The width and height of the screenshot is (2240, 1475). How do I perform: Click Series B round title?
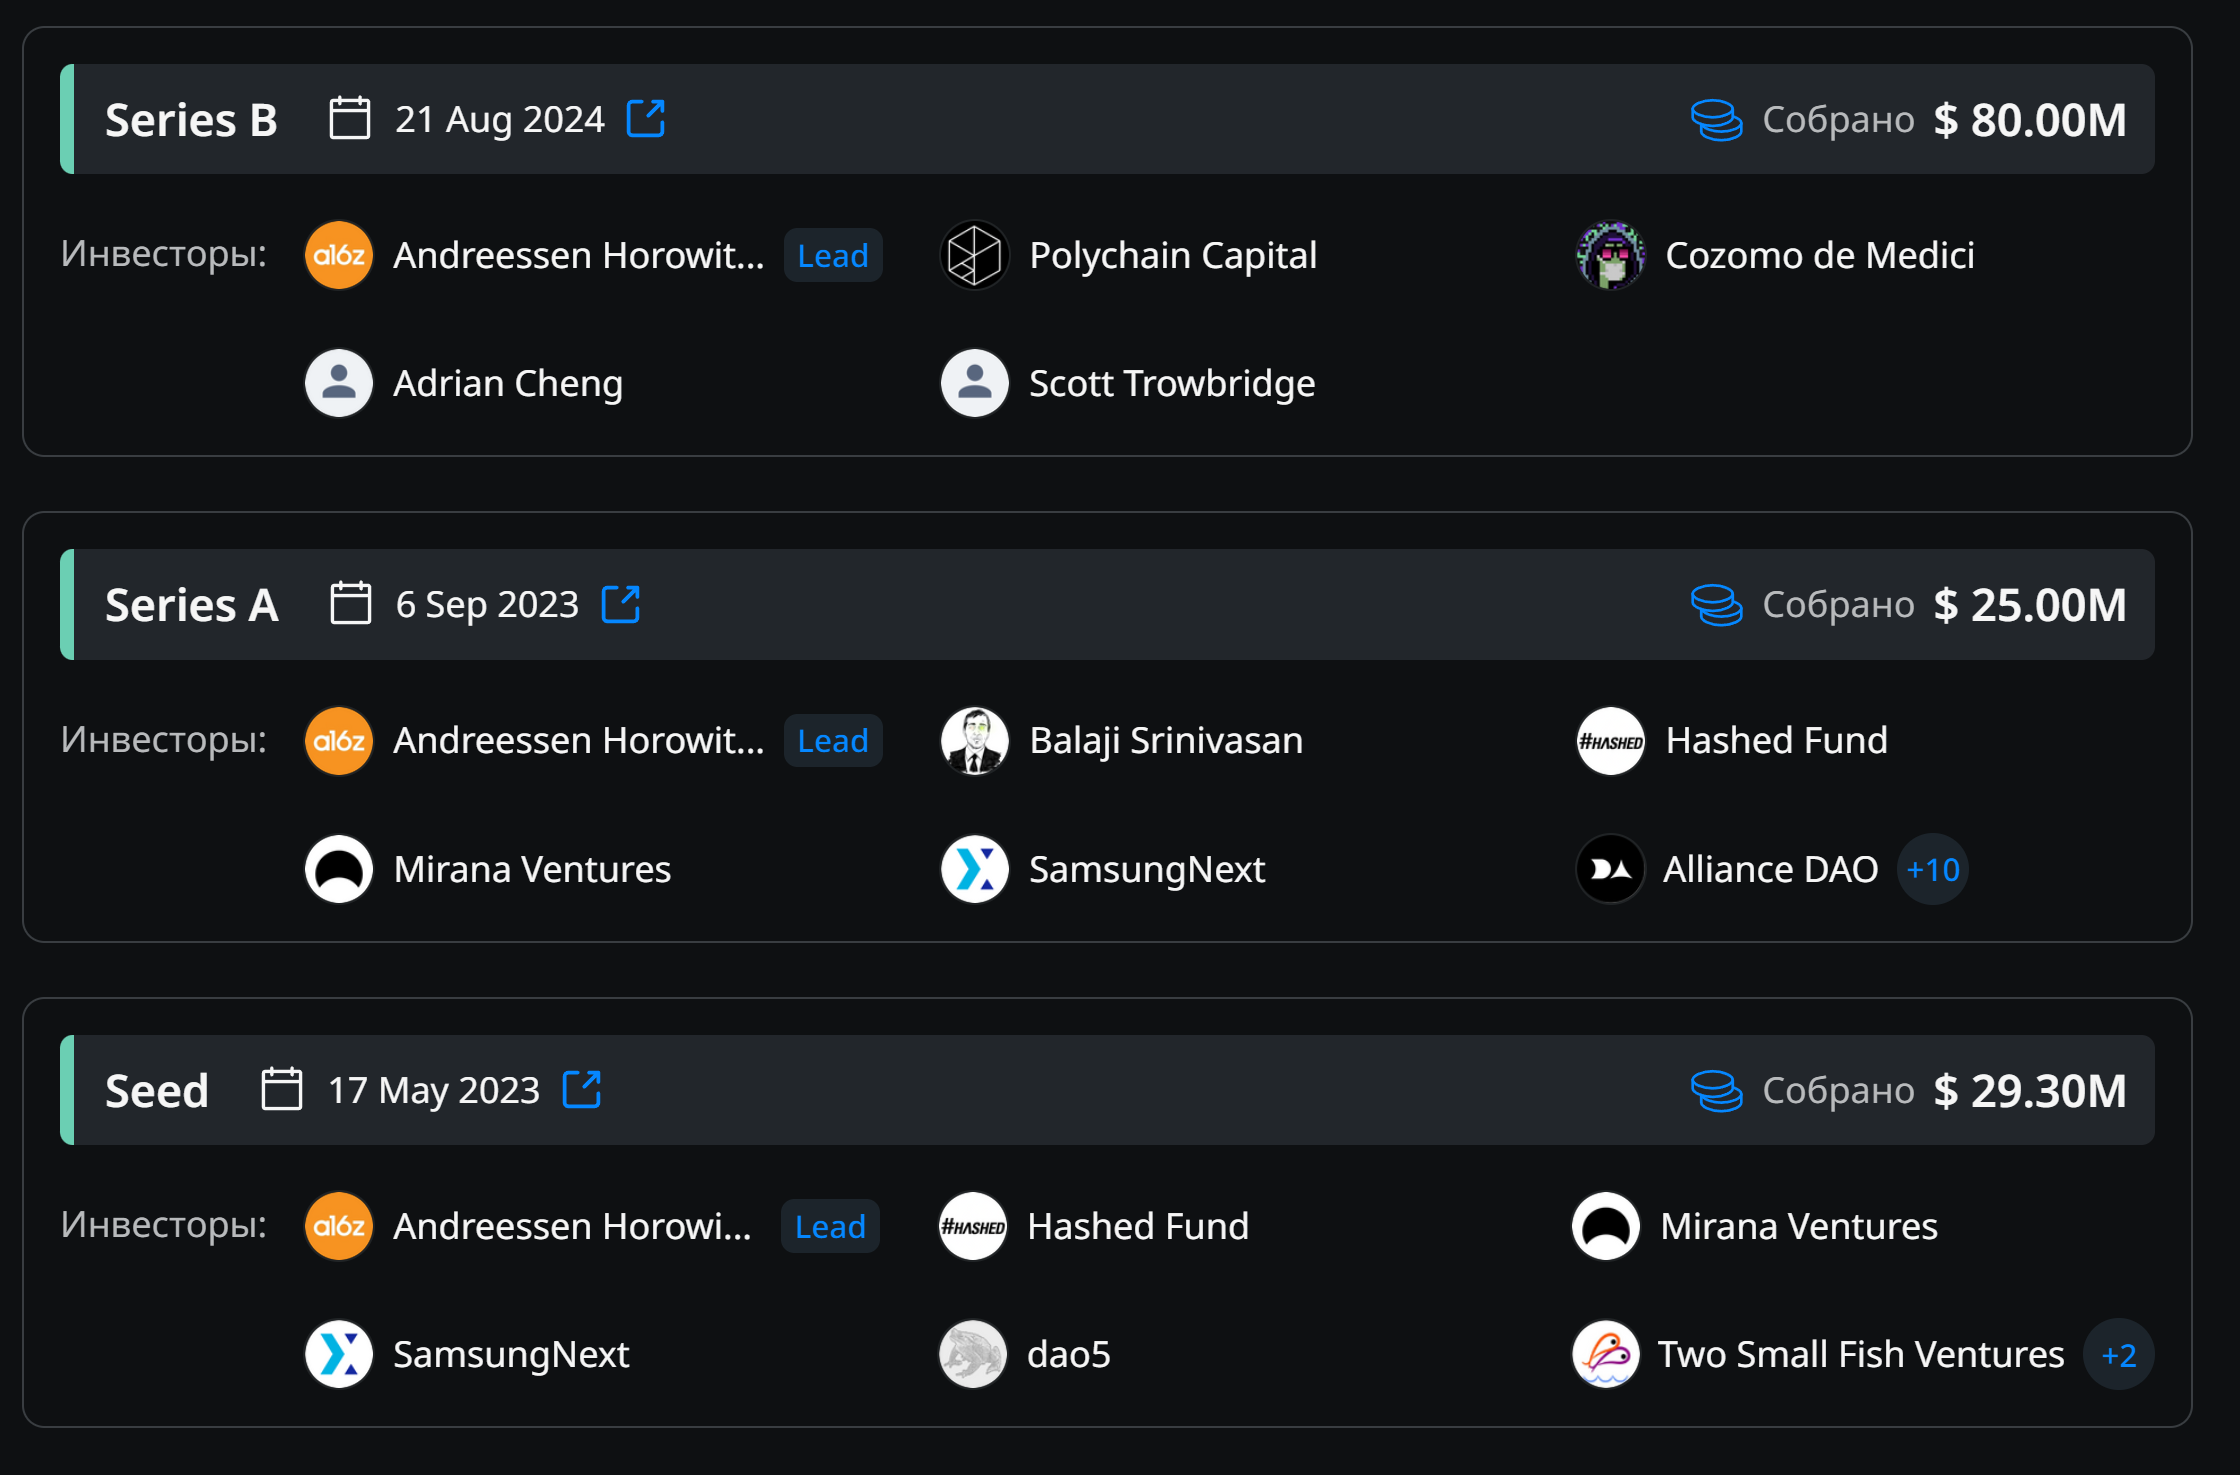191,120
